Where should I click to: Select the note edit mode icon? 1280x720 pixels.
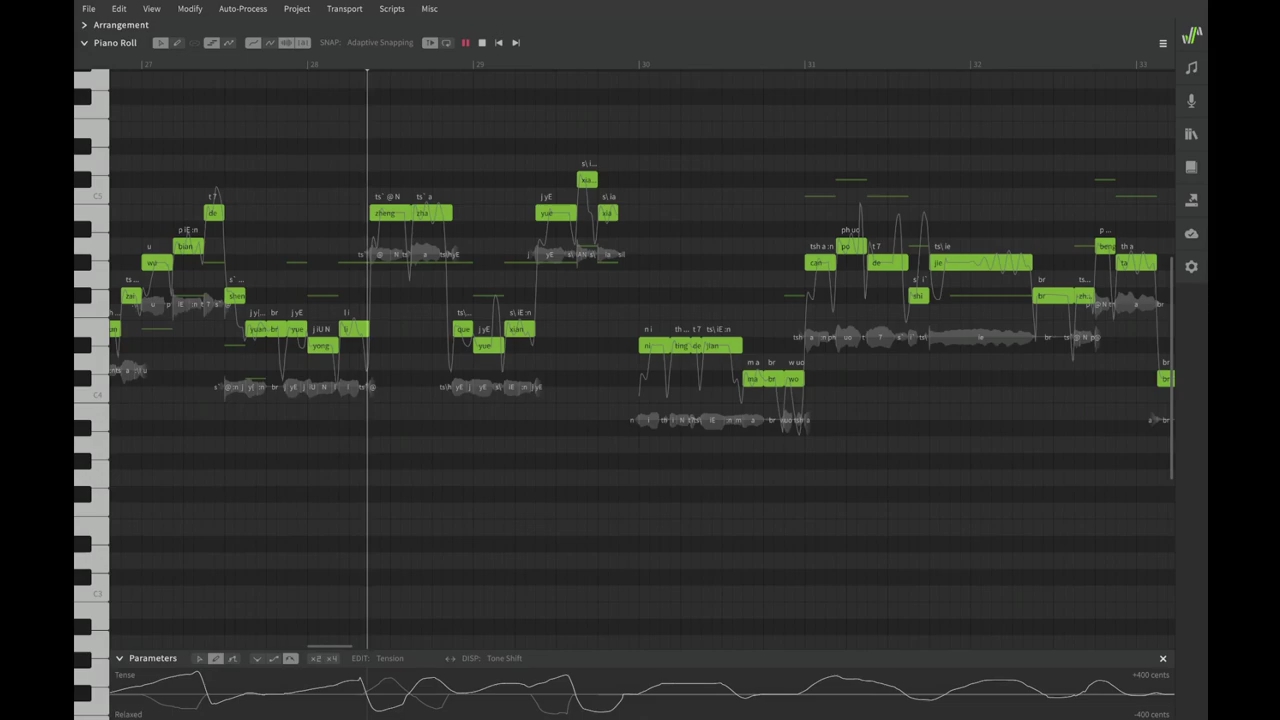point(212,43)
